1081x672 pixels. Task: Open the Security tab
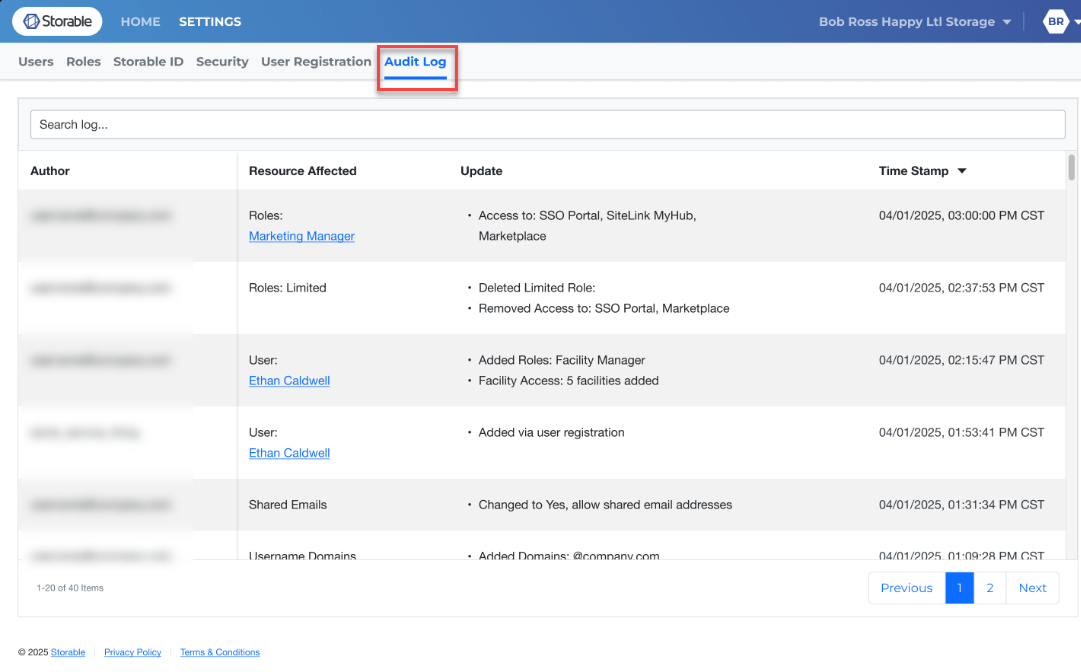(x=222, y=61)
